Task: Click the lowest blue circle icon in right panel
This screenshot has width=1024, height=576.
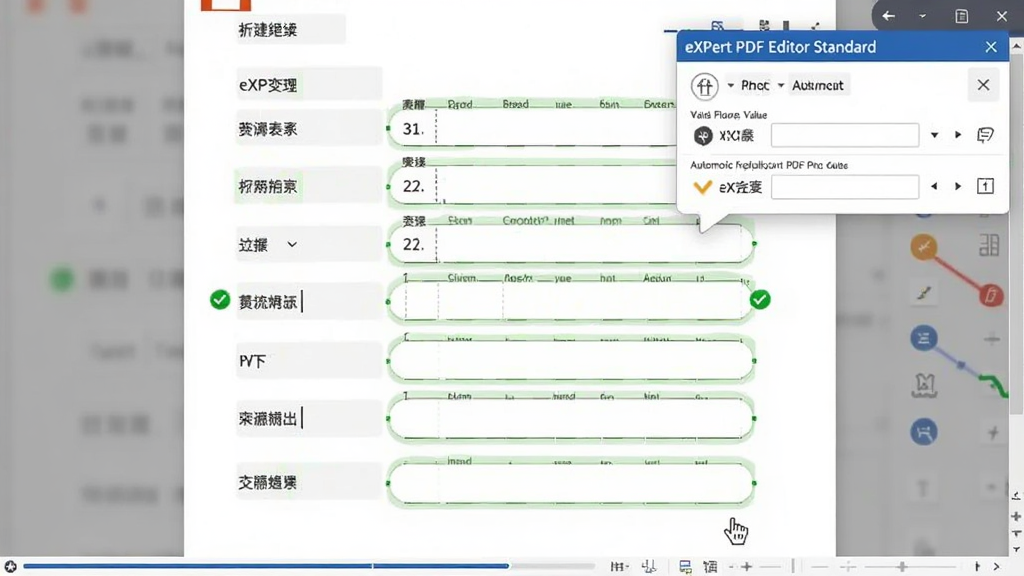Action: tap(923, 432)
